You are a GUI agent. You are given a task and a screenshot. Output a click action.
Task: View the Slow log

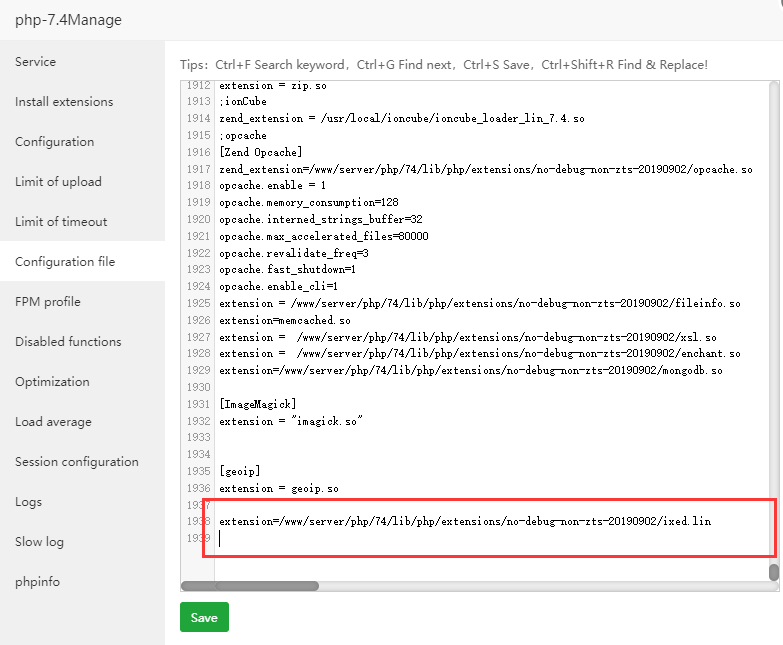pos(39,542)
